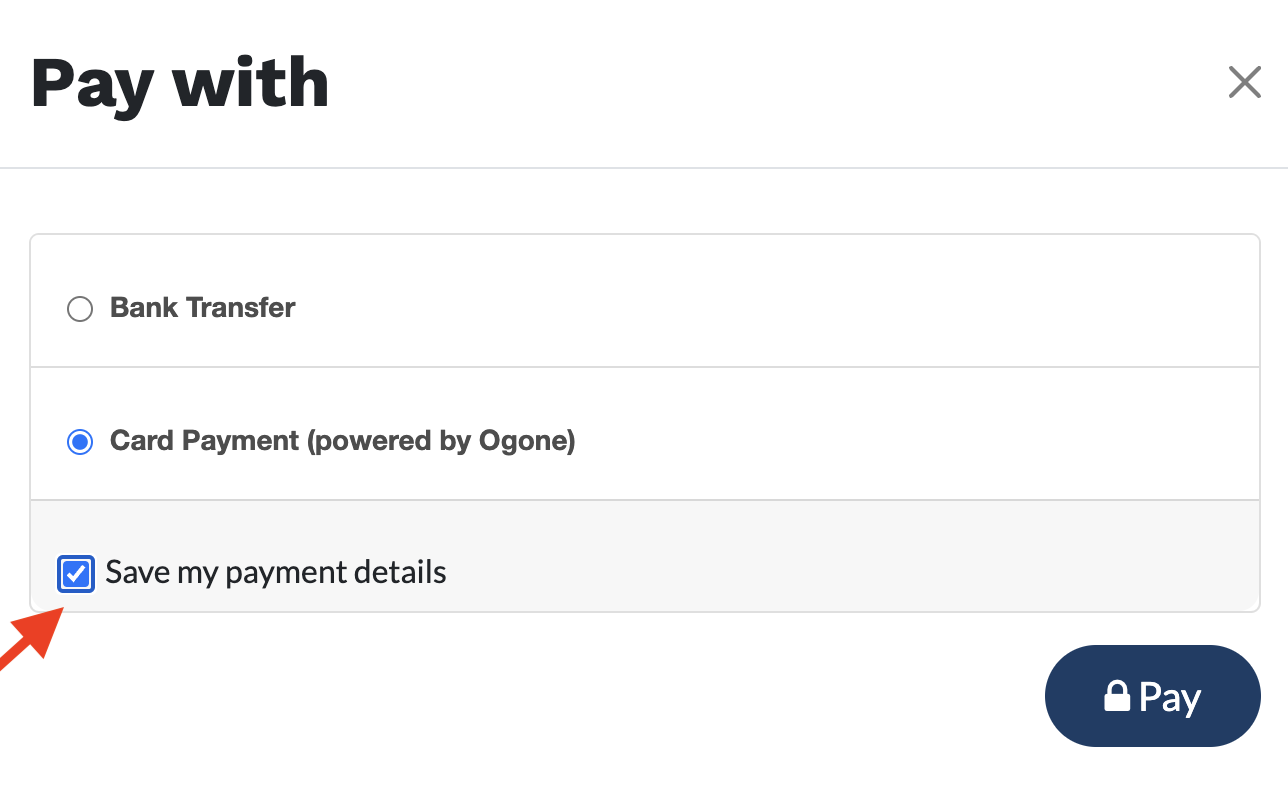1288x793 pixels.
Task: Click the red arrow annotation
Action: [27, 645]
